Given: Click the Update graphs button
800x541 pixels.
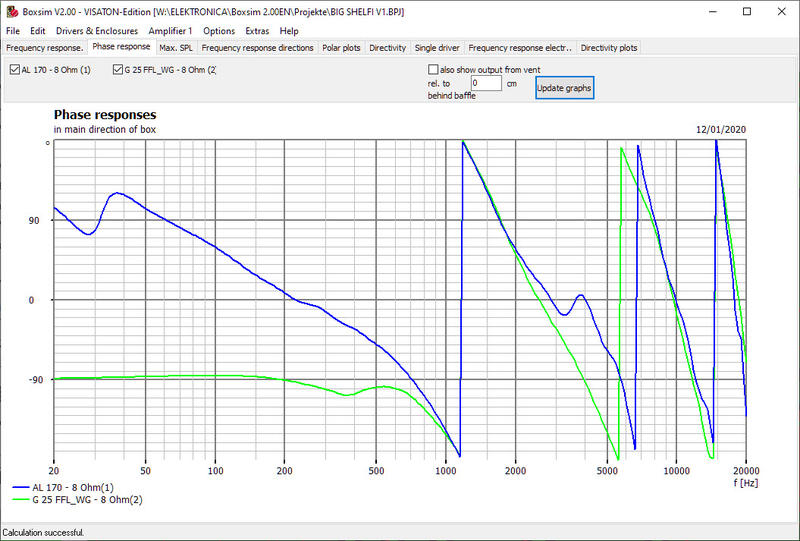Looking at the screenshot, I should coord(564,88).
